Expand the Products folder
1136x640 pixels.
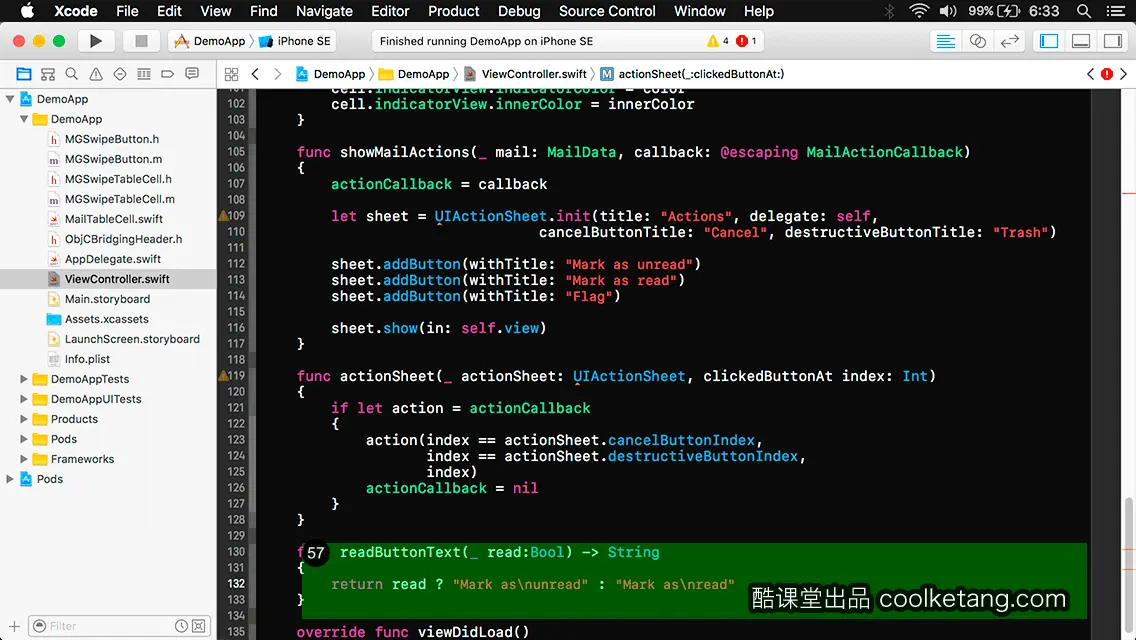tap(24, 419)
